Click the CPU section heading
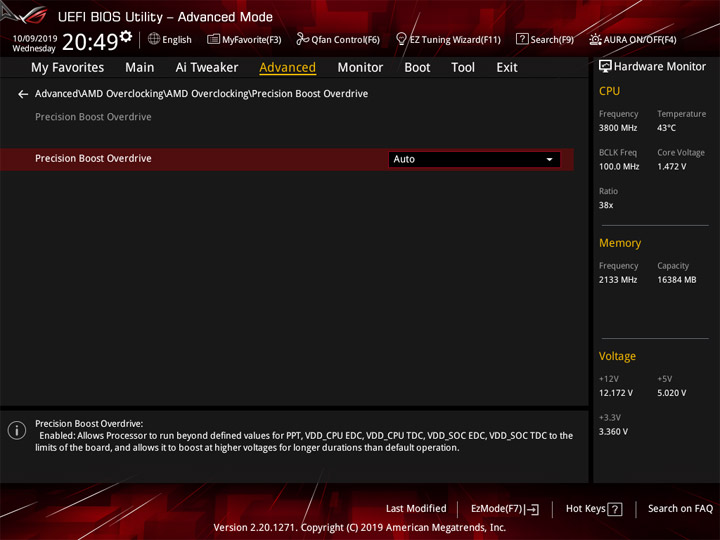The height and width of the screenshot is (540, 720). click(x=609, y=91)
